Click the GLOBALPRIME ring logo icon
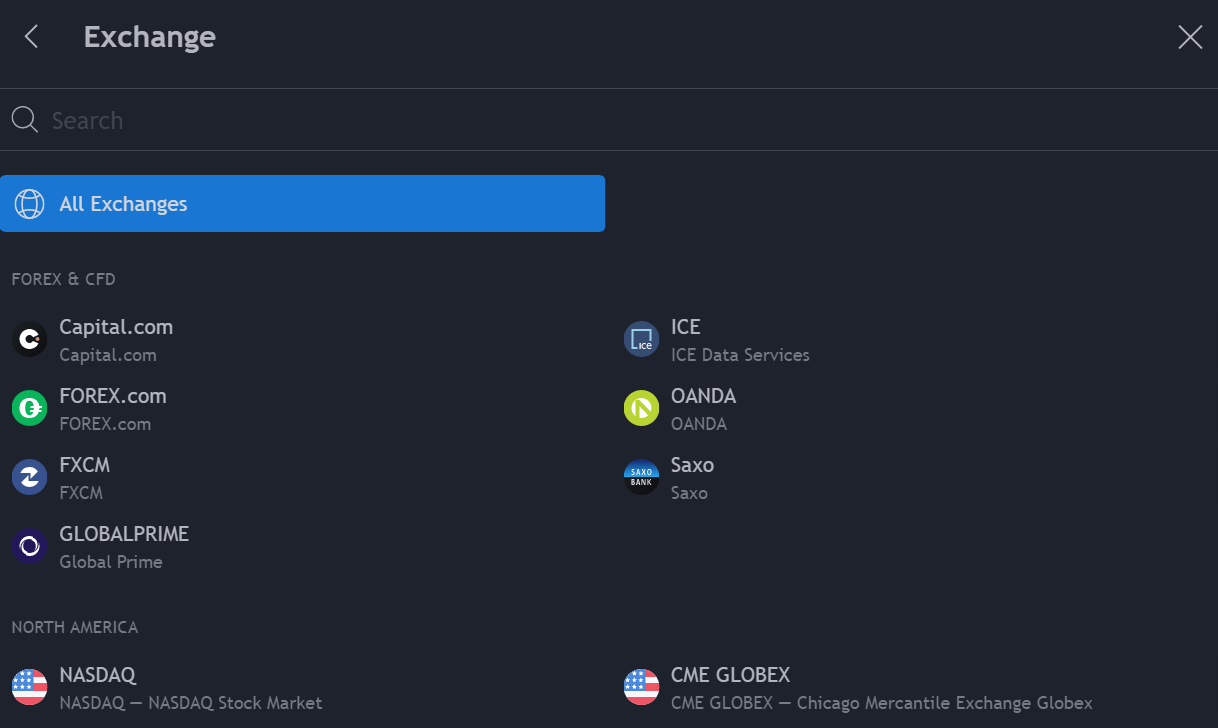1218x728 pixels. tap(29, 547)
